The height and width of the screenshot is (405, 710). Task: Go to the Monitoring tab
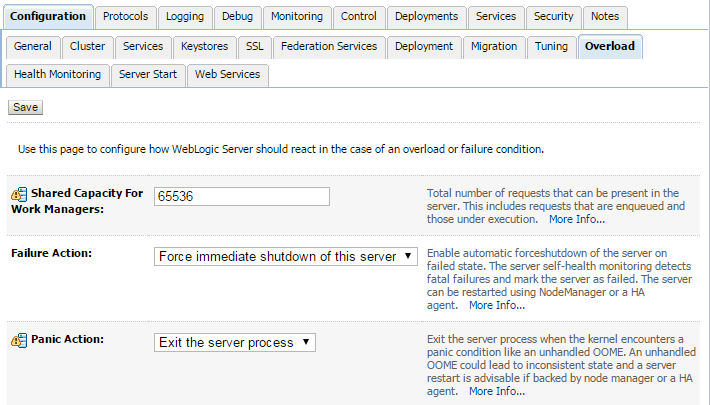click(x=296, y=17)
